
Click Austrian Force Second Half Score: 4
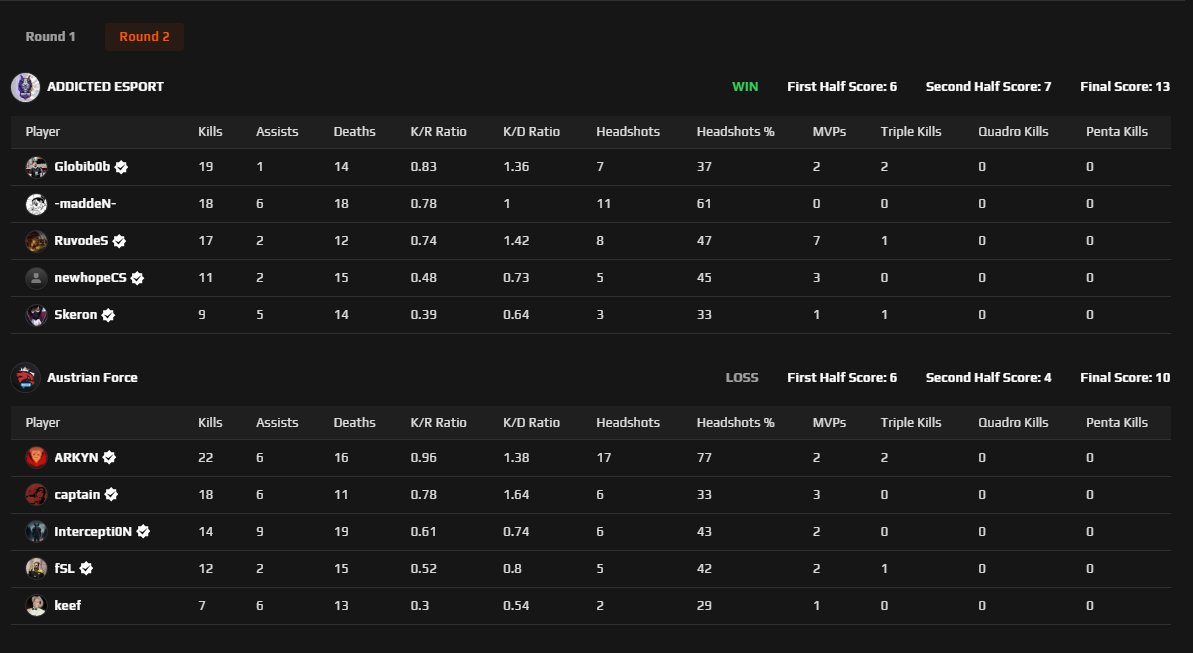(x=988, y=377)
